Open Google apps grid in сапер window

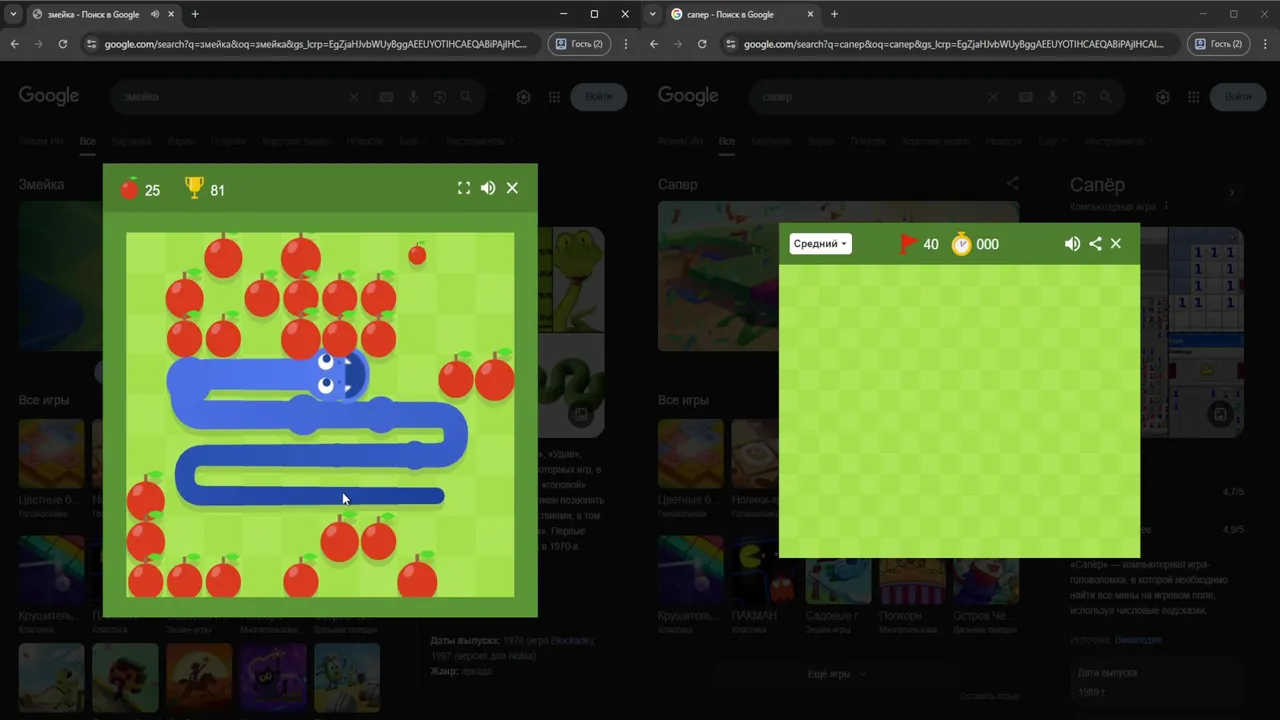(x=1193, y=97)
